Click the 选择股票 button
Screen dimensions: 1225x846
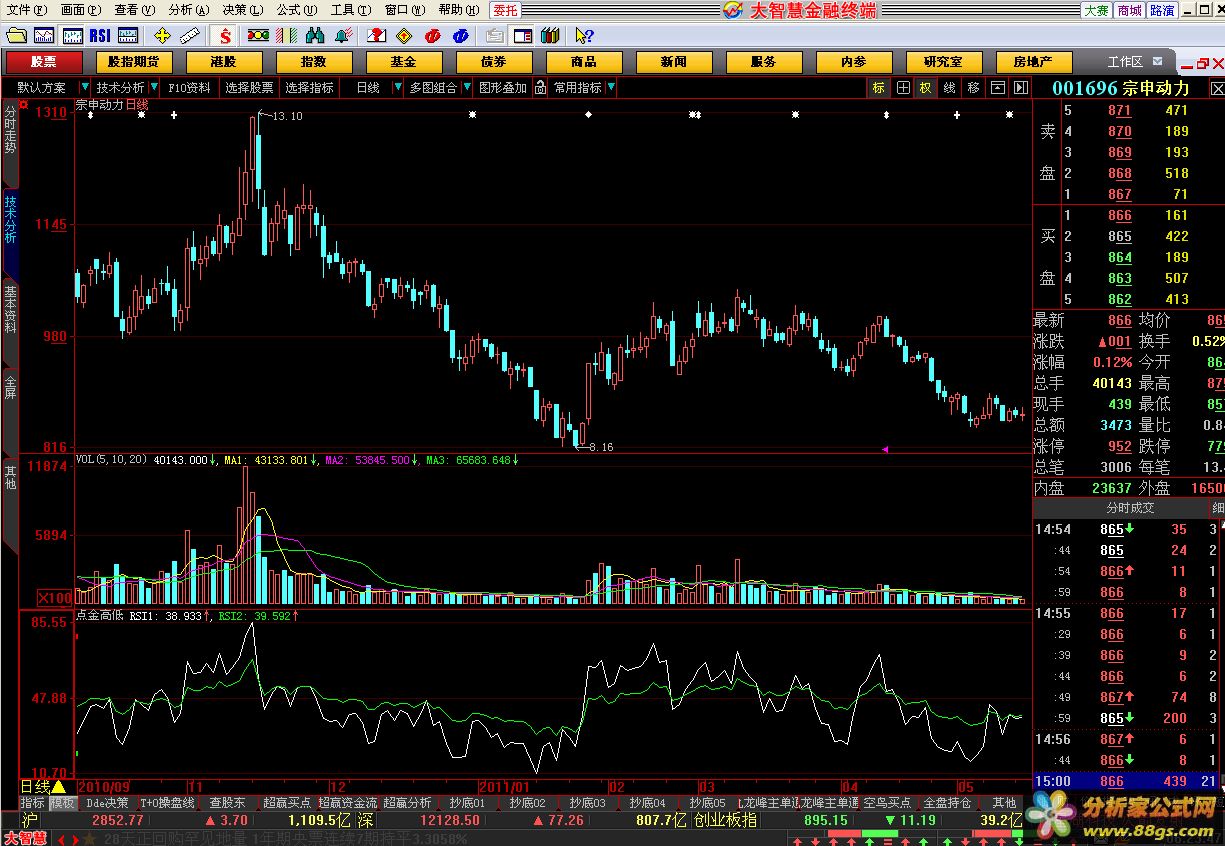[x=249, y=88]
